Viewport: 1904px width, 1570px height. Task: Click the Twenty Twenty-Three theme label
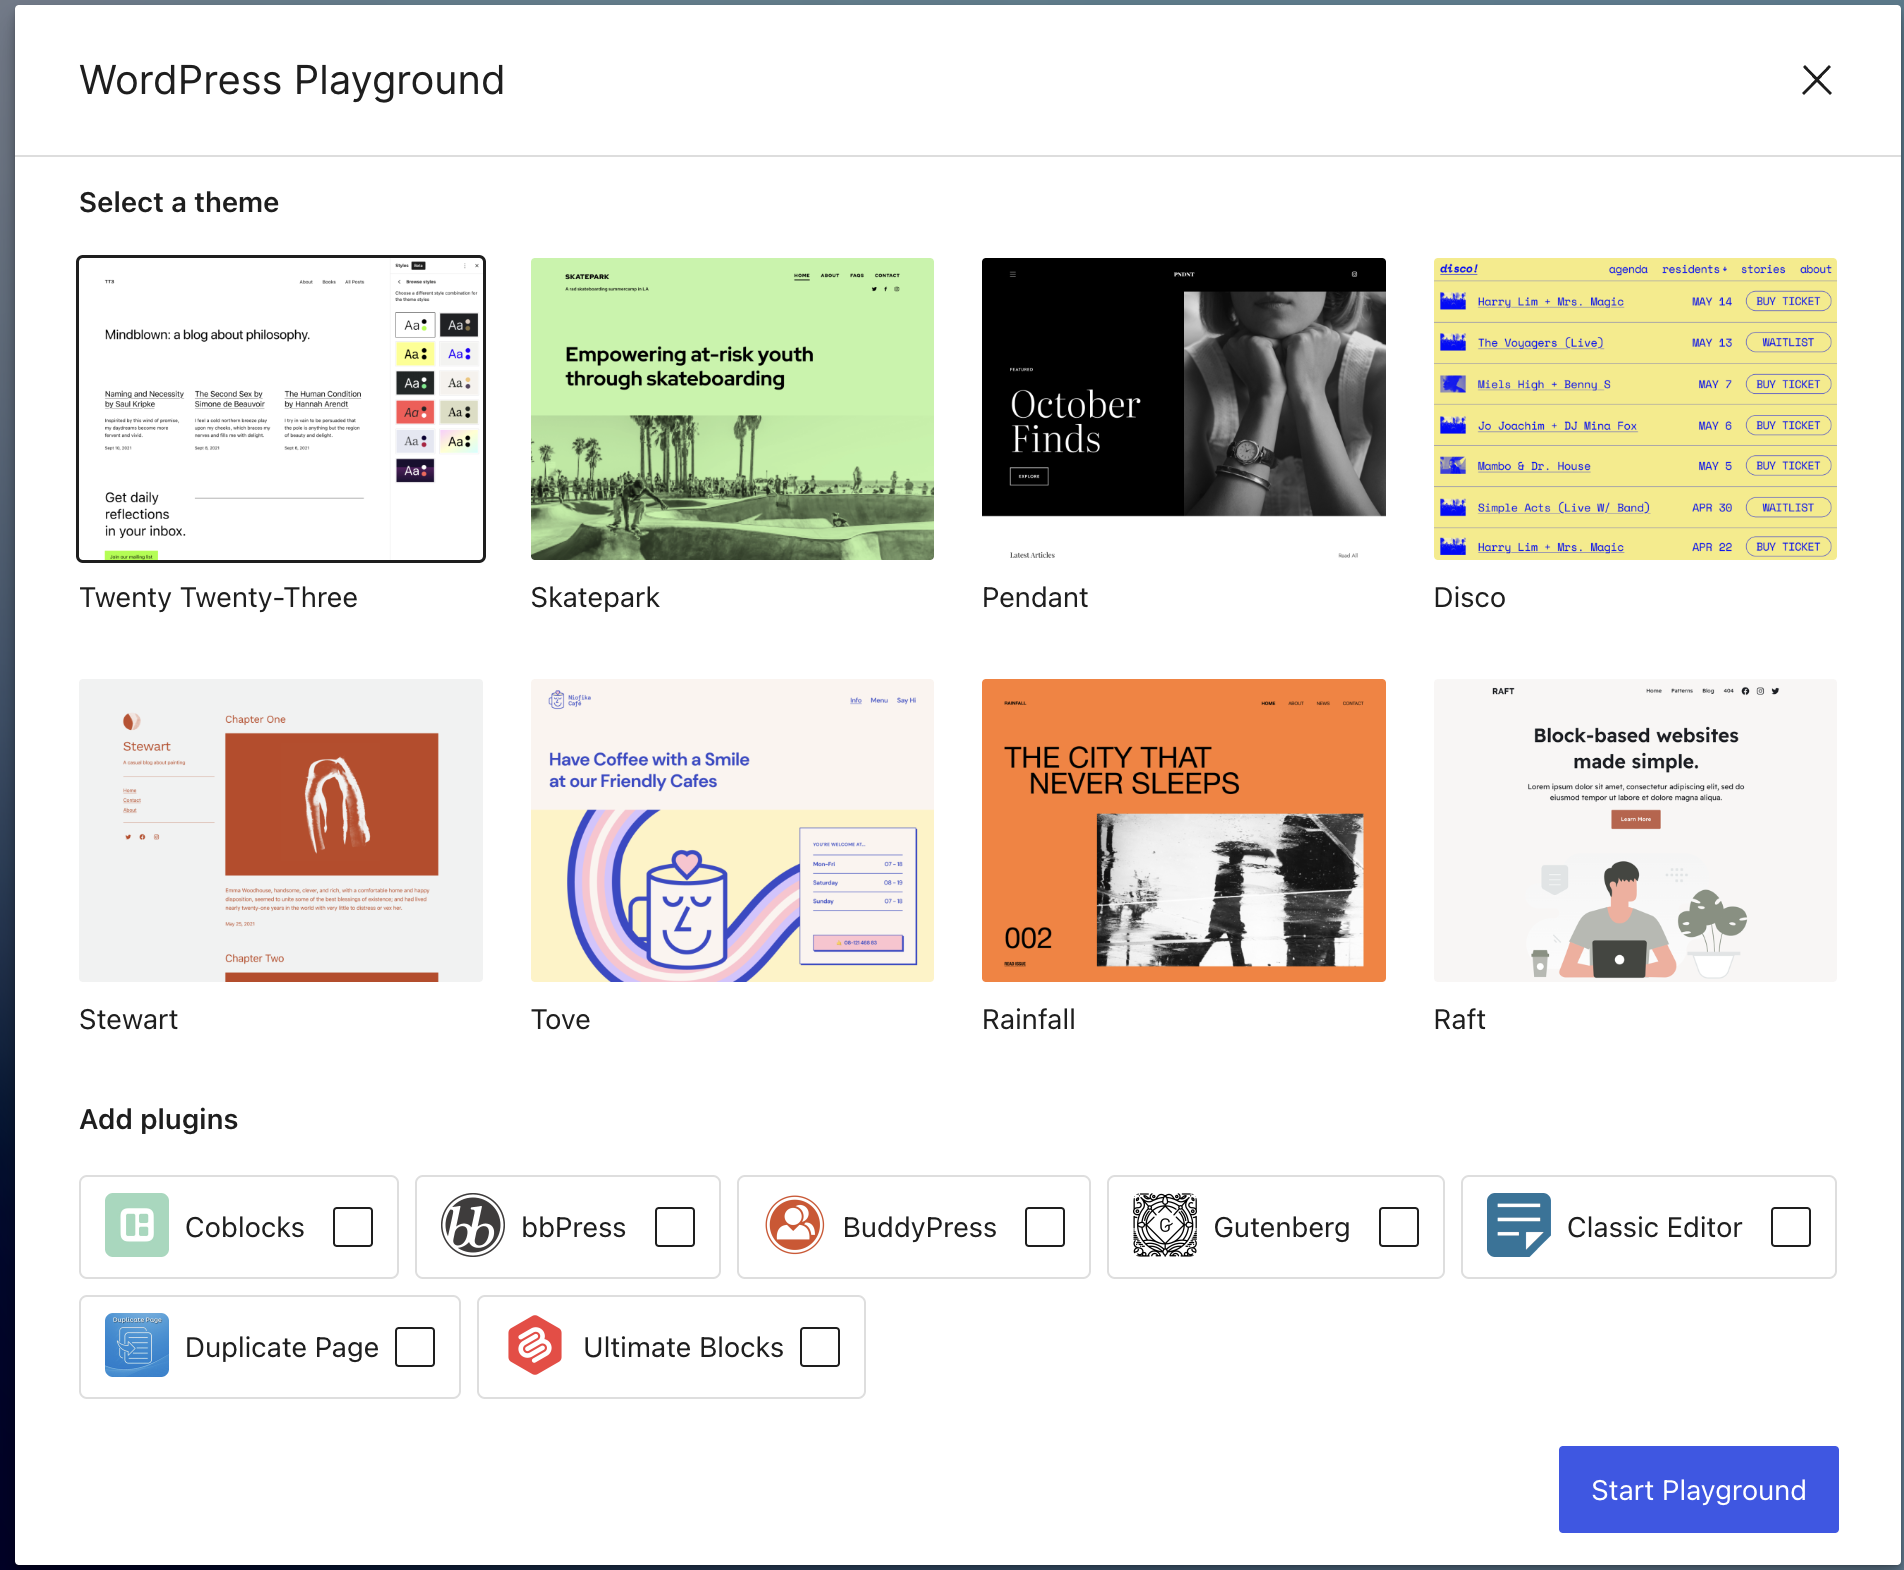click(218, 598)
